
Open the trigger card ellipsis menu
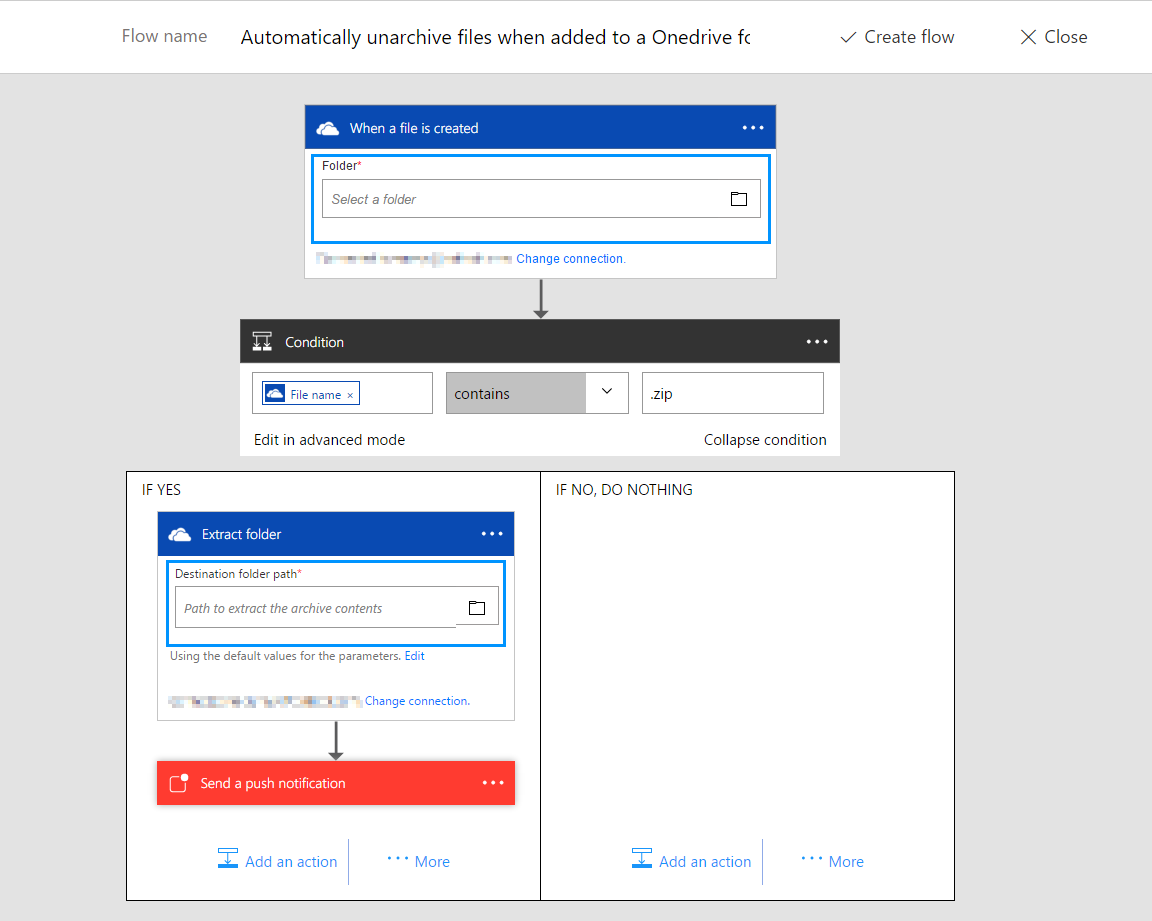click(753, 127)
